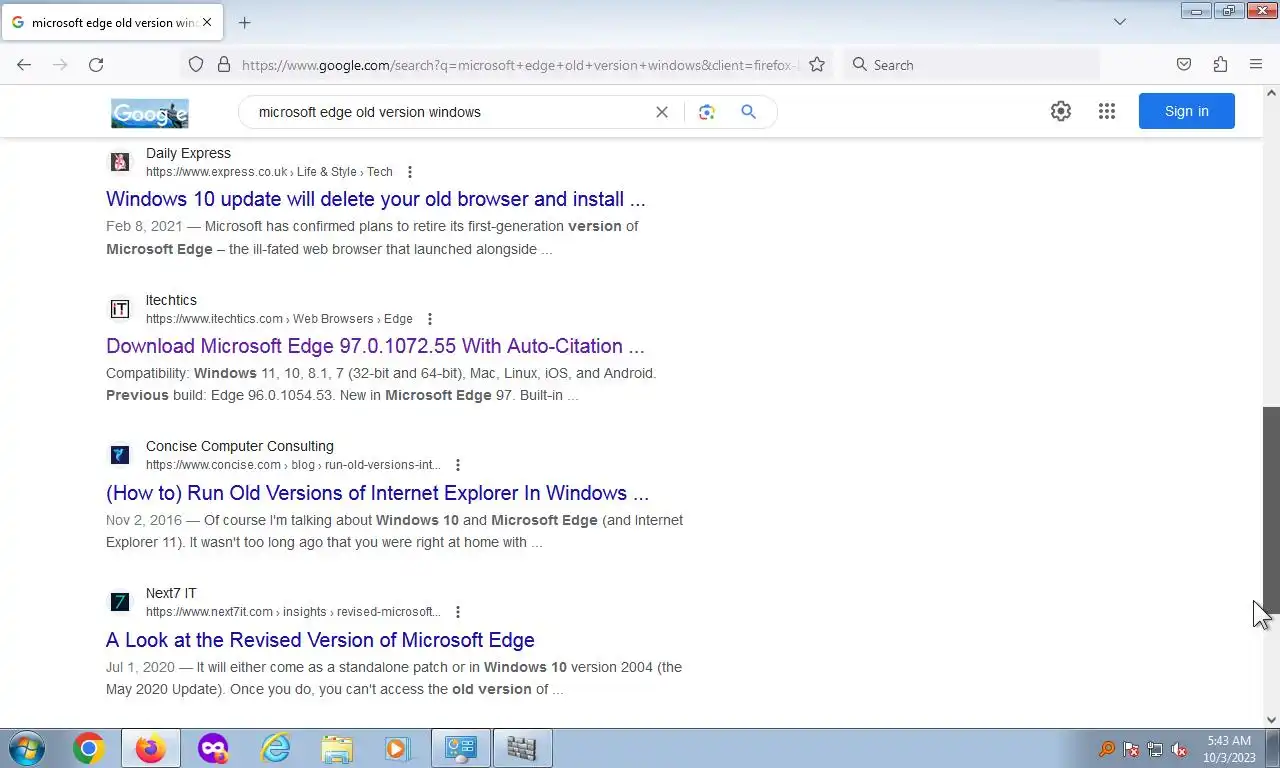Open Run Old Versions of Internet Explorer result
1280x768 pixels.
tap(378, 493)
